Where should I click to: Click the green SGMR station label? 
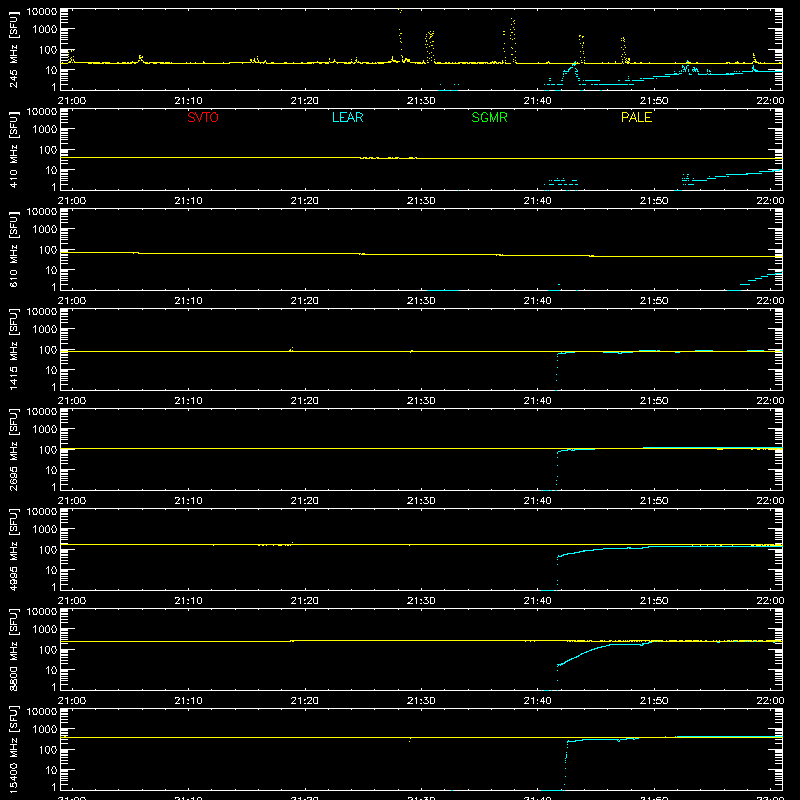click(489, 117)
